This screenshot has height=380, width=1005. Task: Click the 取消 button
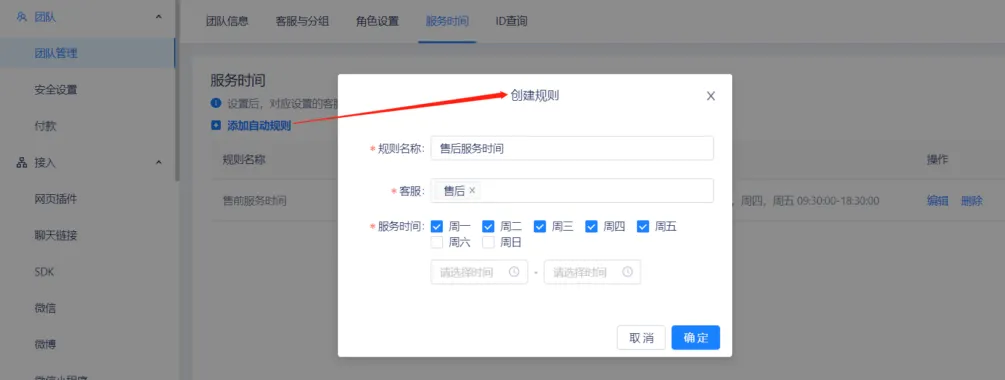pos(641,338)
